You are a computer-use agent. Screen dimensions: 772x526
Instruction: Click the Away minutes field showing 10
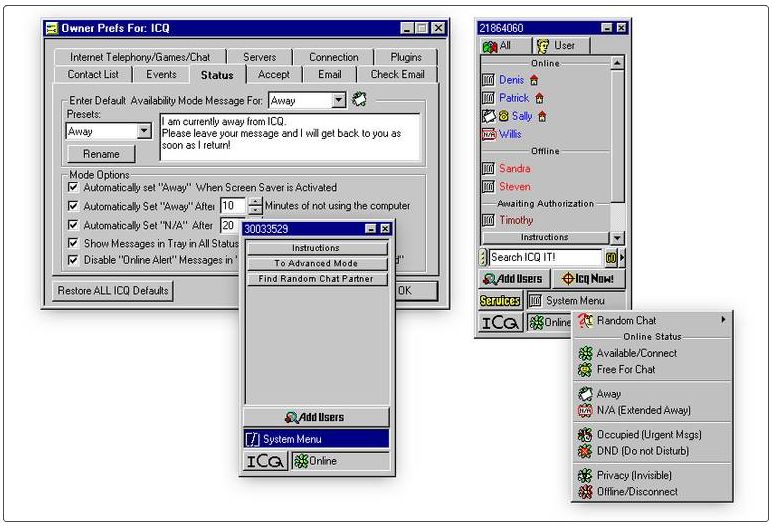pos(233,205)
